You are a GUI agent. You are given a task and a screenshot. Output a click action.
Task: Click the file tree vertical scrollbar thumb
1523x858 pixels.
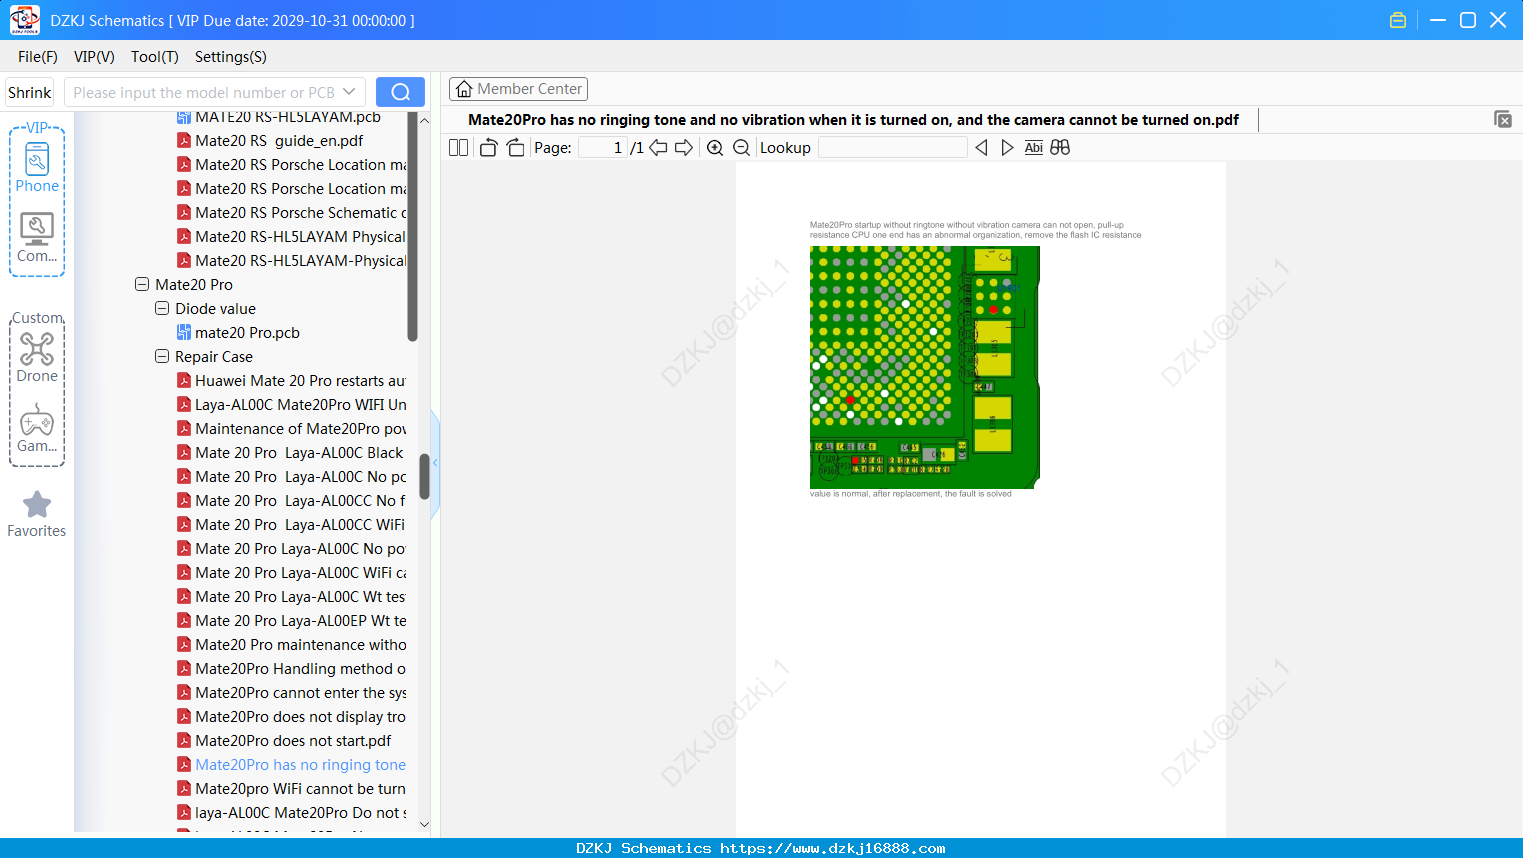424,477
